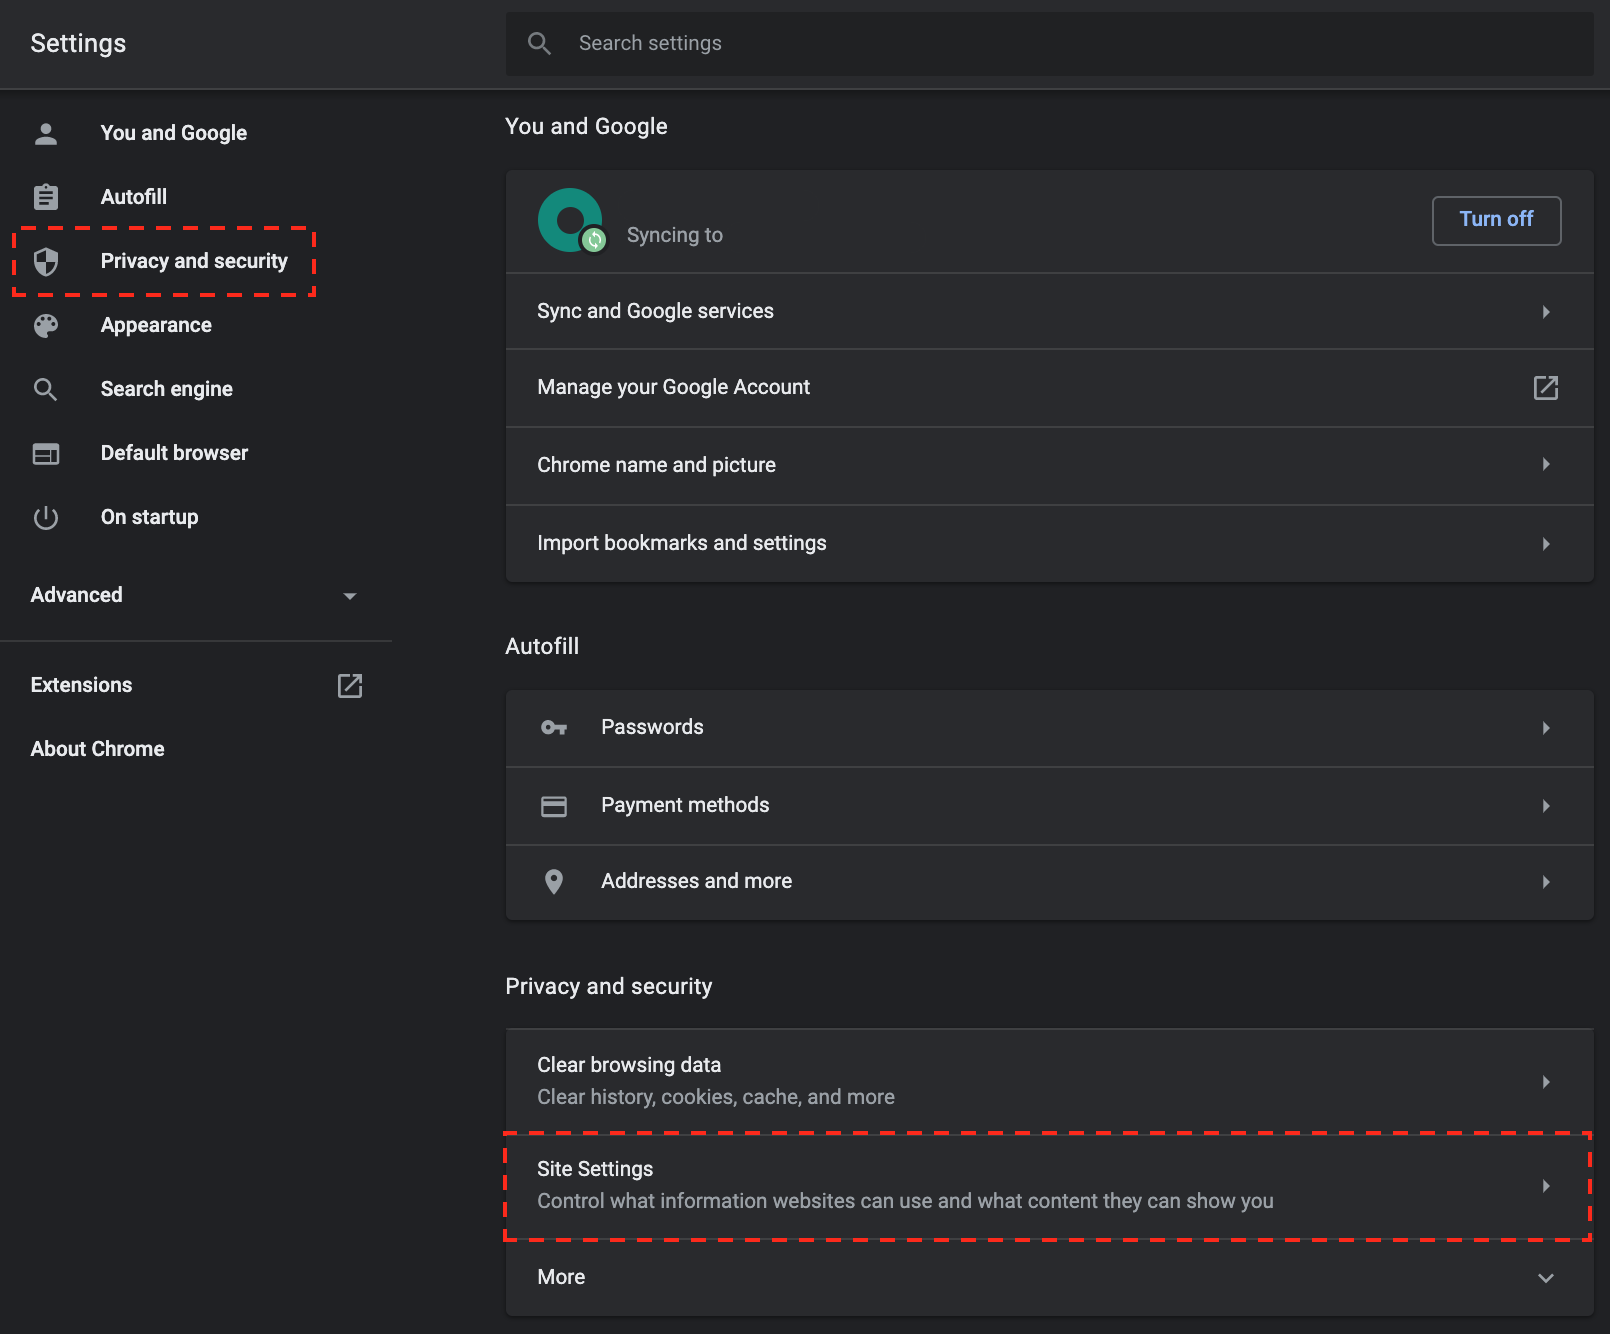
Task: Click the Advanced label in sidebar
Action: [77, 595]
